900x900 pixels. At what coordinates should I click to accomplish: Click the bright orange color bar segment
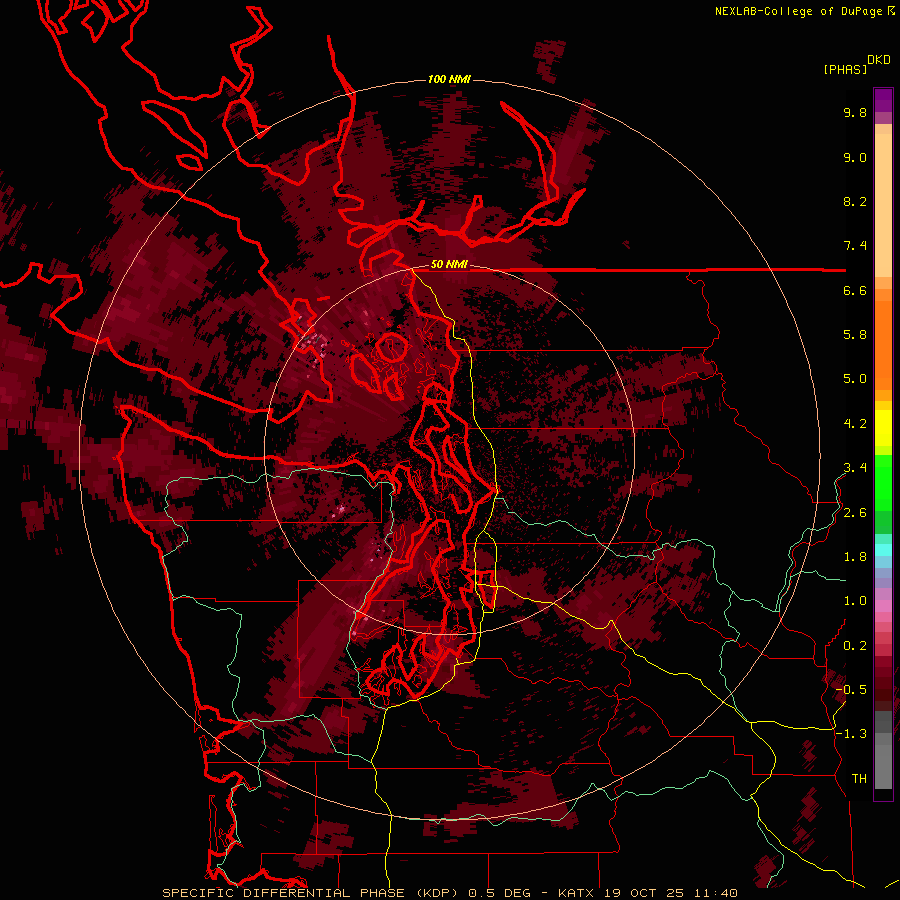[883, 344]
